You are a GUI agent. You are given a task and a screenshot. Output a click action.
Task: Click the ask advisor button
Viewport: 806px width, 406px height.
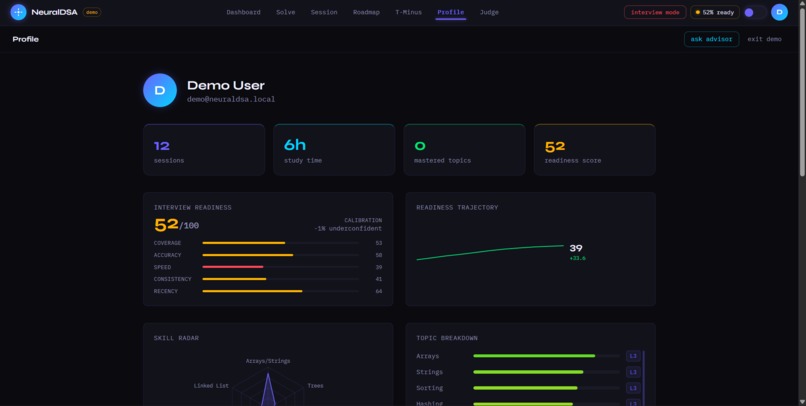coord(711,39)
